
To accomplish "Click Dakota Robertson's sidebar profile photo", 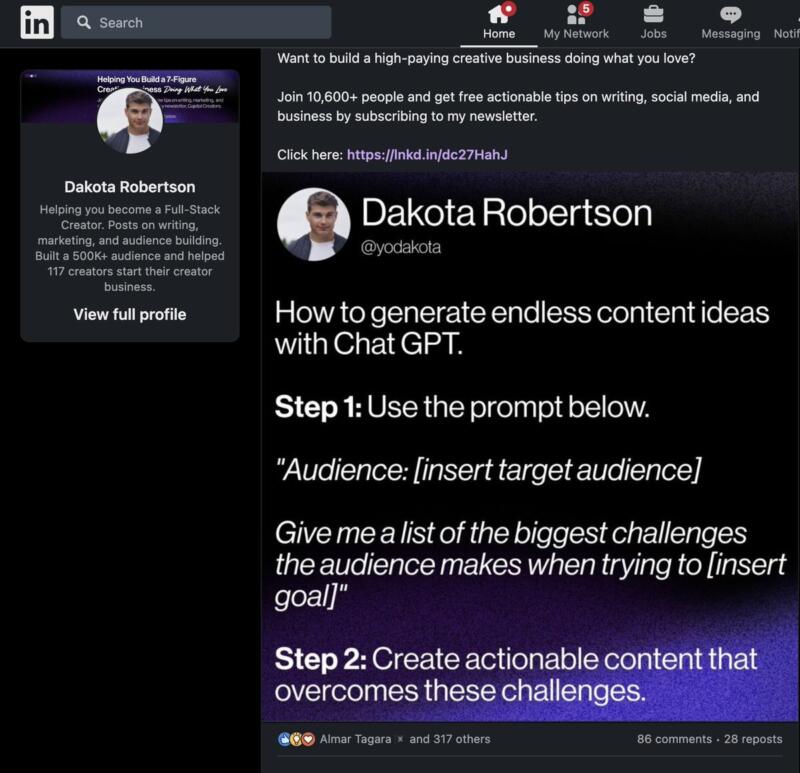I will (130, 122).
